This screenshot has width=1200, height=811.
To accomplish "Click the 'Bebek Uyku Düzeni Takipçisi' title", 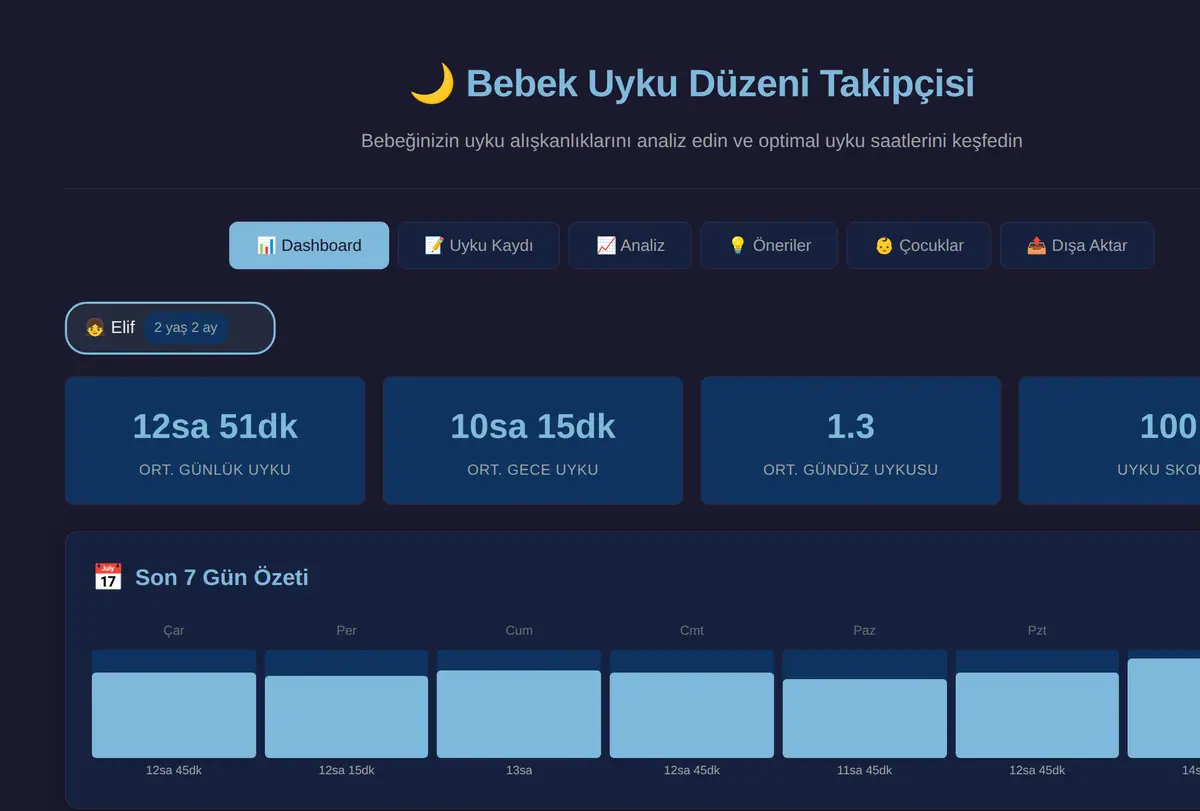I will click(x=720, y=84).
